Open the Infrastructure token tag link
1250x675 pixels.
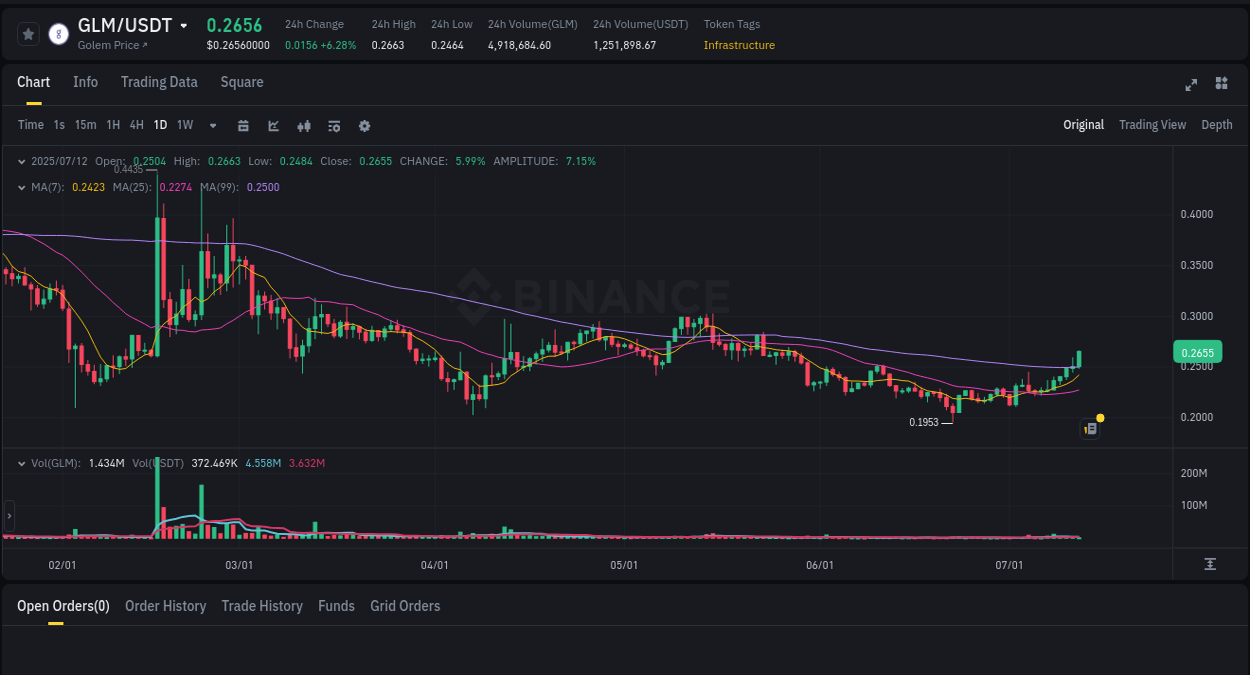[x=739, y=45]
